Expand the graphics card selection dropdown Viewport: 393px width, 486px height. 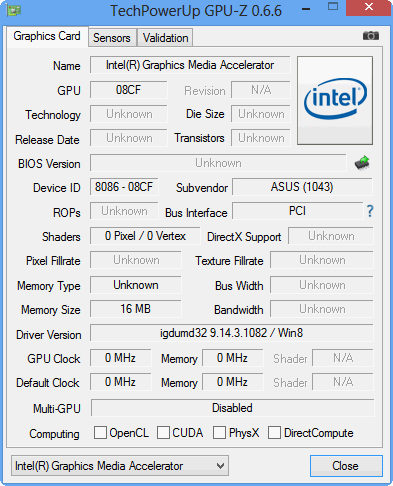coord(120,466)
